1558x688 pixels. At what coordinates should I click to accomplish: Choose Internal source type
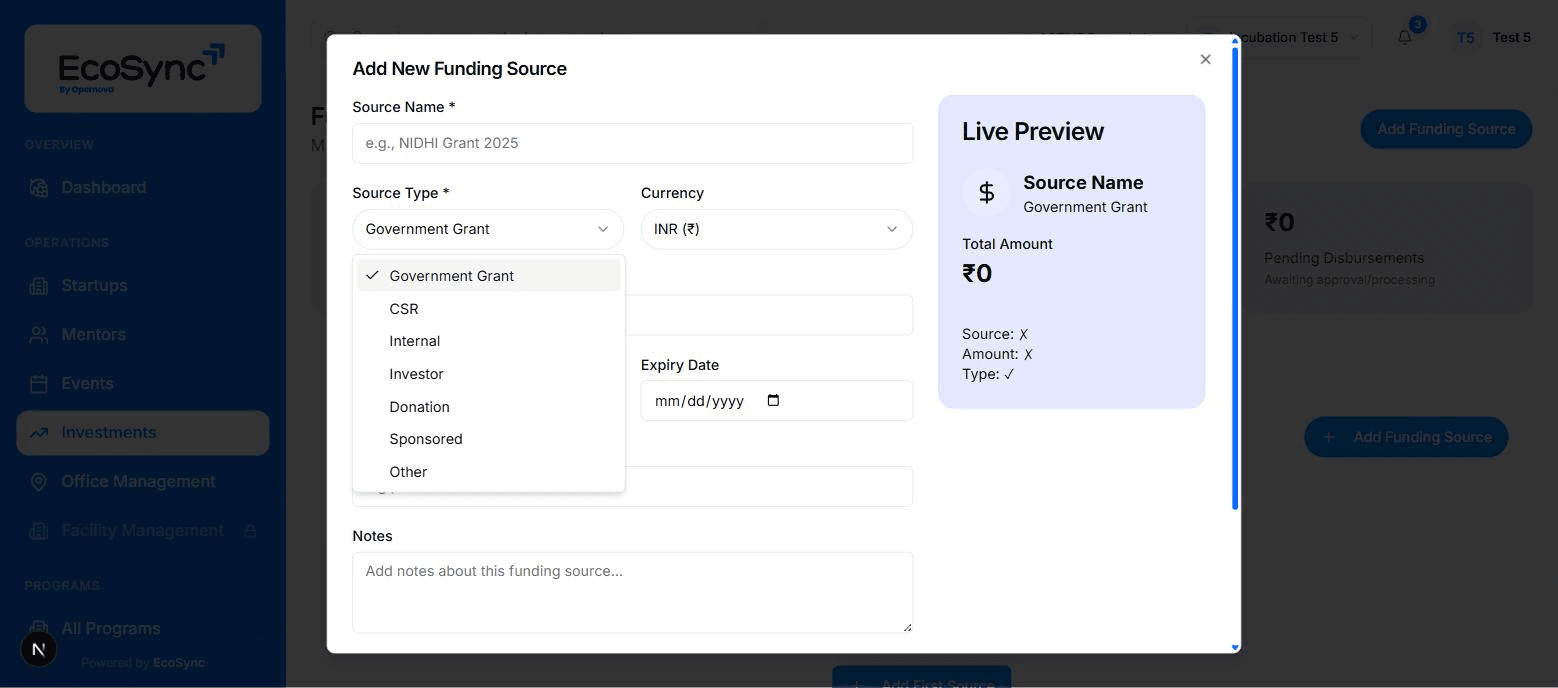click(488, 341)
